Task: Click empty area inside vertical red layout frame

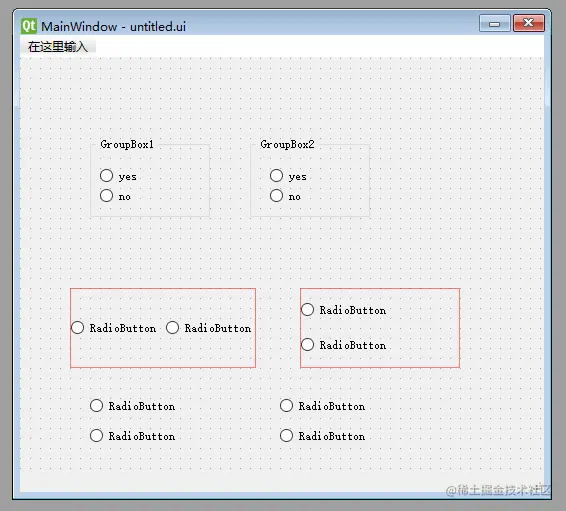Action: click(422, 328)
